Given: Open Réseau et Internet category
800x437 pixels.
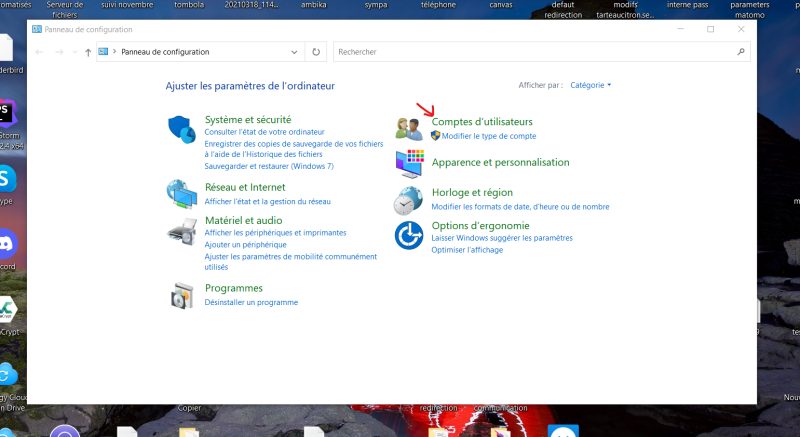Looking at the screenshot, I should tap(245, 187).
